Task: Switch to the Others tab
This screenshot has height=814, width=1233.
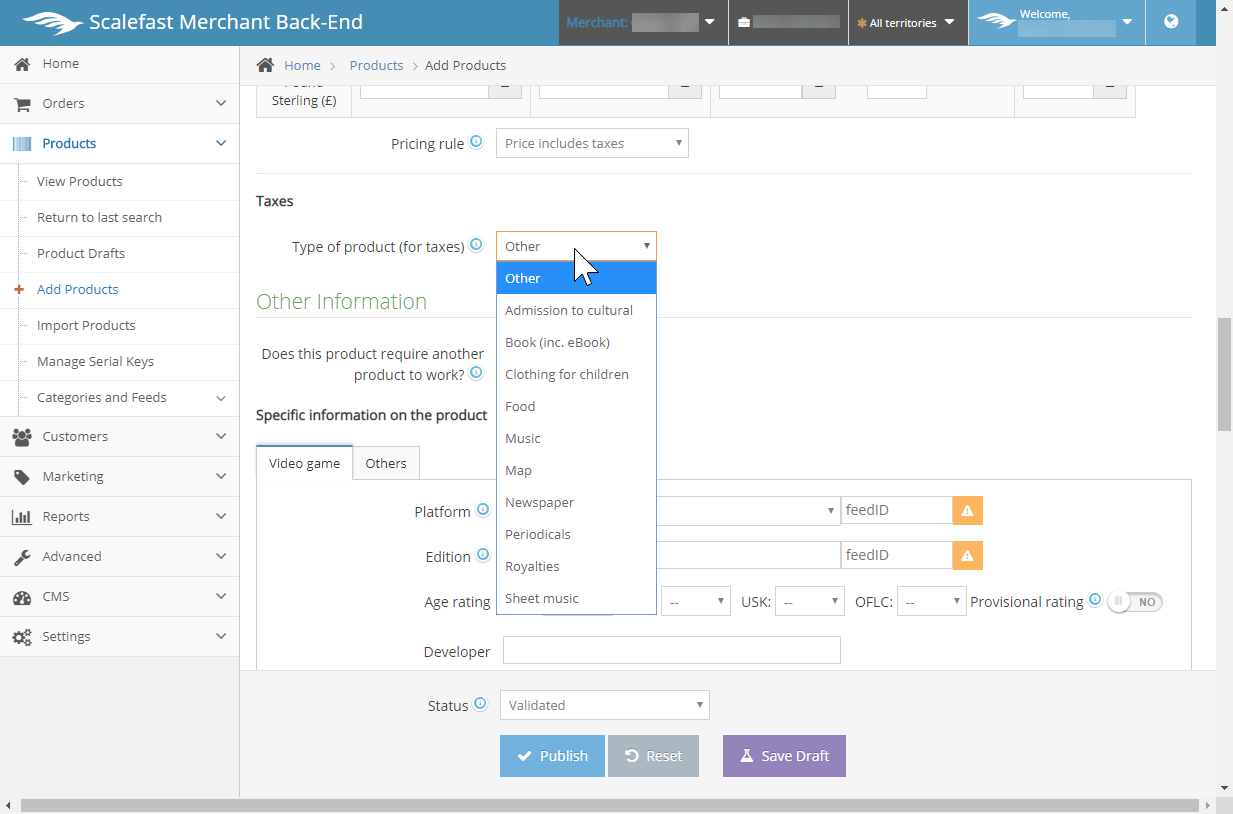Action: click(386, 463)
